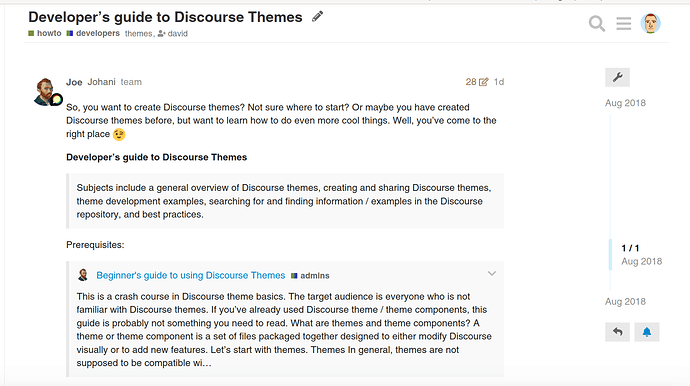Open the current user avatar menu
Screen dimensions: 690x386
[x=650, y=23]
